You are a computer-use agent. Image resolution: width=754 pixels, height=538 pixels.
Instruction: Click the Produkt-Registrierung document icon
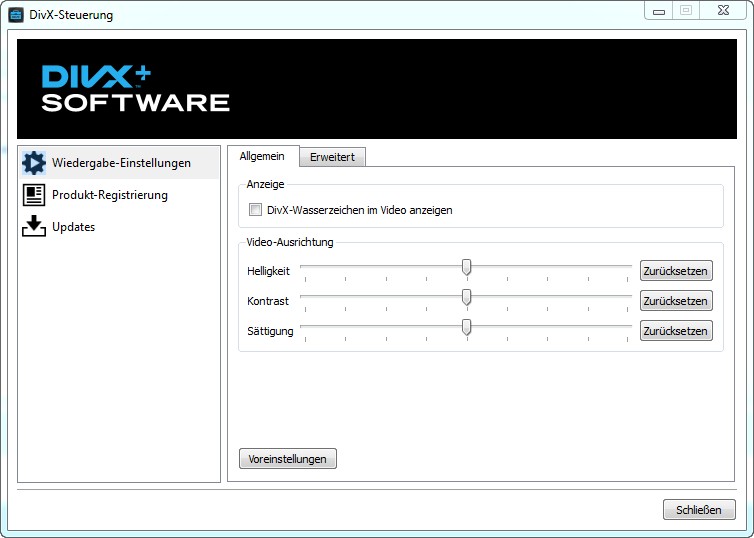pyautogui.click(x=34, y=195)
